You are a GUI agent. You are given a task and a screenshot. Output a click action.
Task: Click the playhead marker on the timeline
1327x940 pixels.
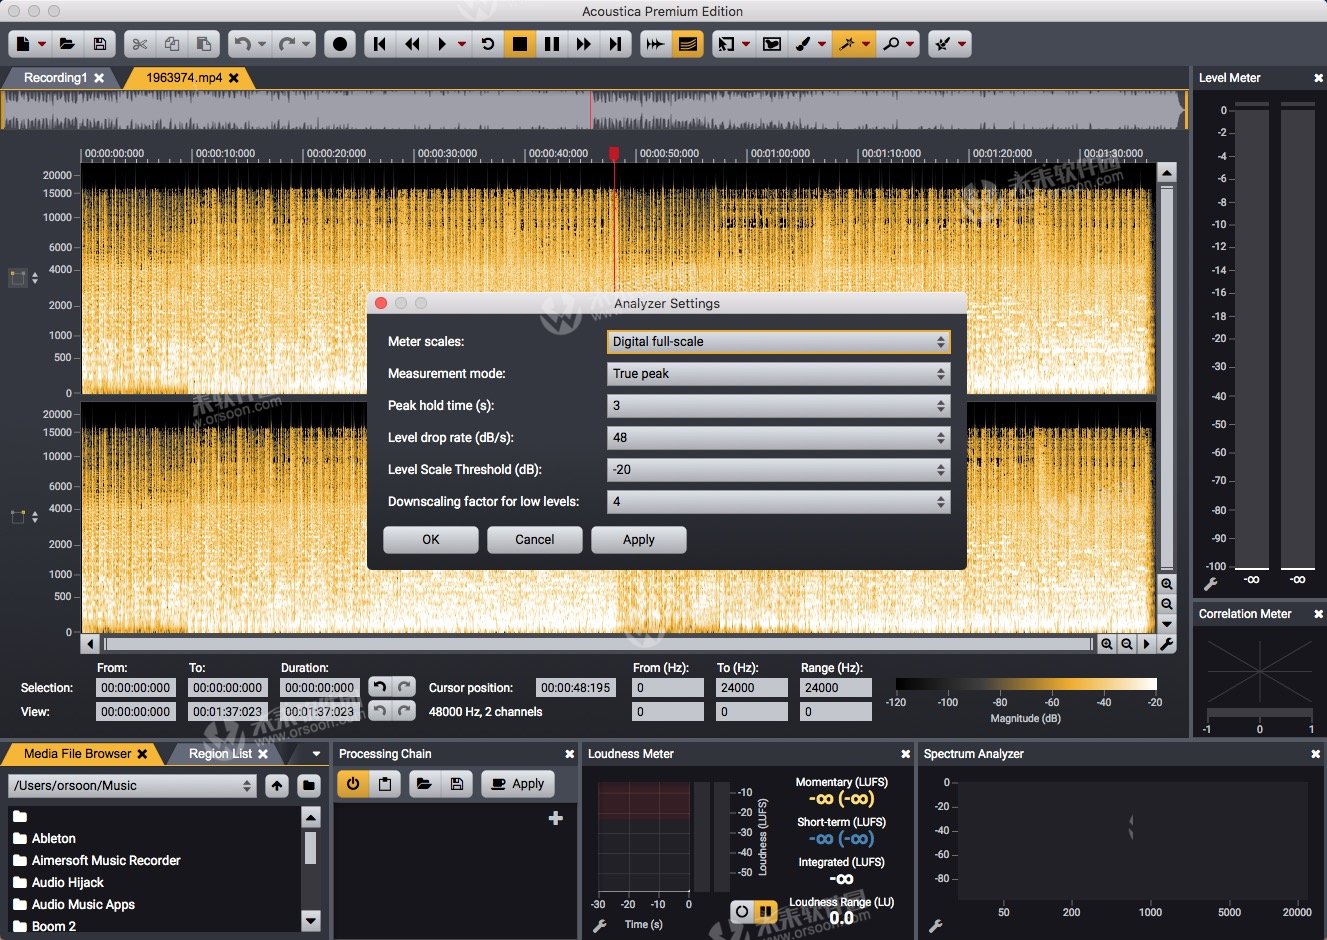(614, 154)
